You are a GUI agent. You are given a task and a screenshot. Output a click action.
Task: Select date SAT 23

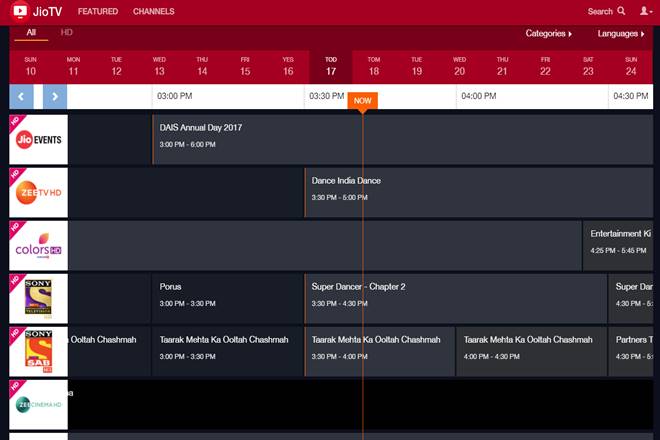(588, 67)
